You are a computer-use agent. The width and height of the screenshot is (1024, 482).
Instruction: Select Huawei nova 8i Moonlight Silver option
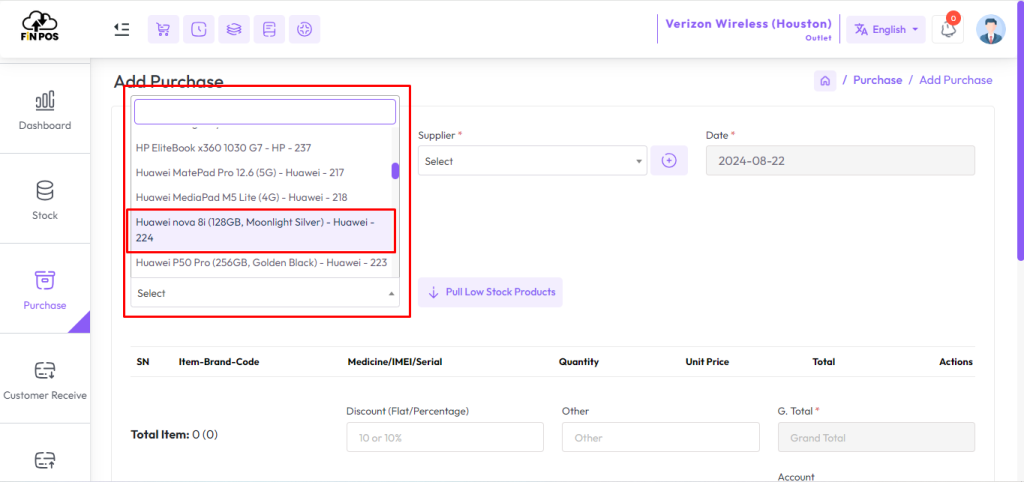261,230
